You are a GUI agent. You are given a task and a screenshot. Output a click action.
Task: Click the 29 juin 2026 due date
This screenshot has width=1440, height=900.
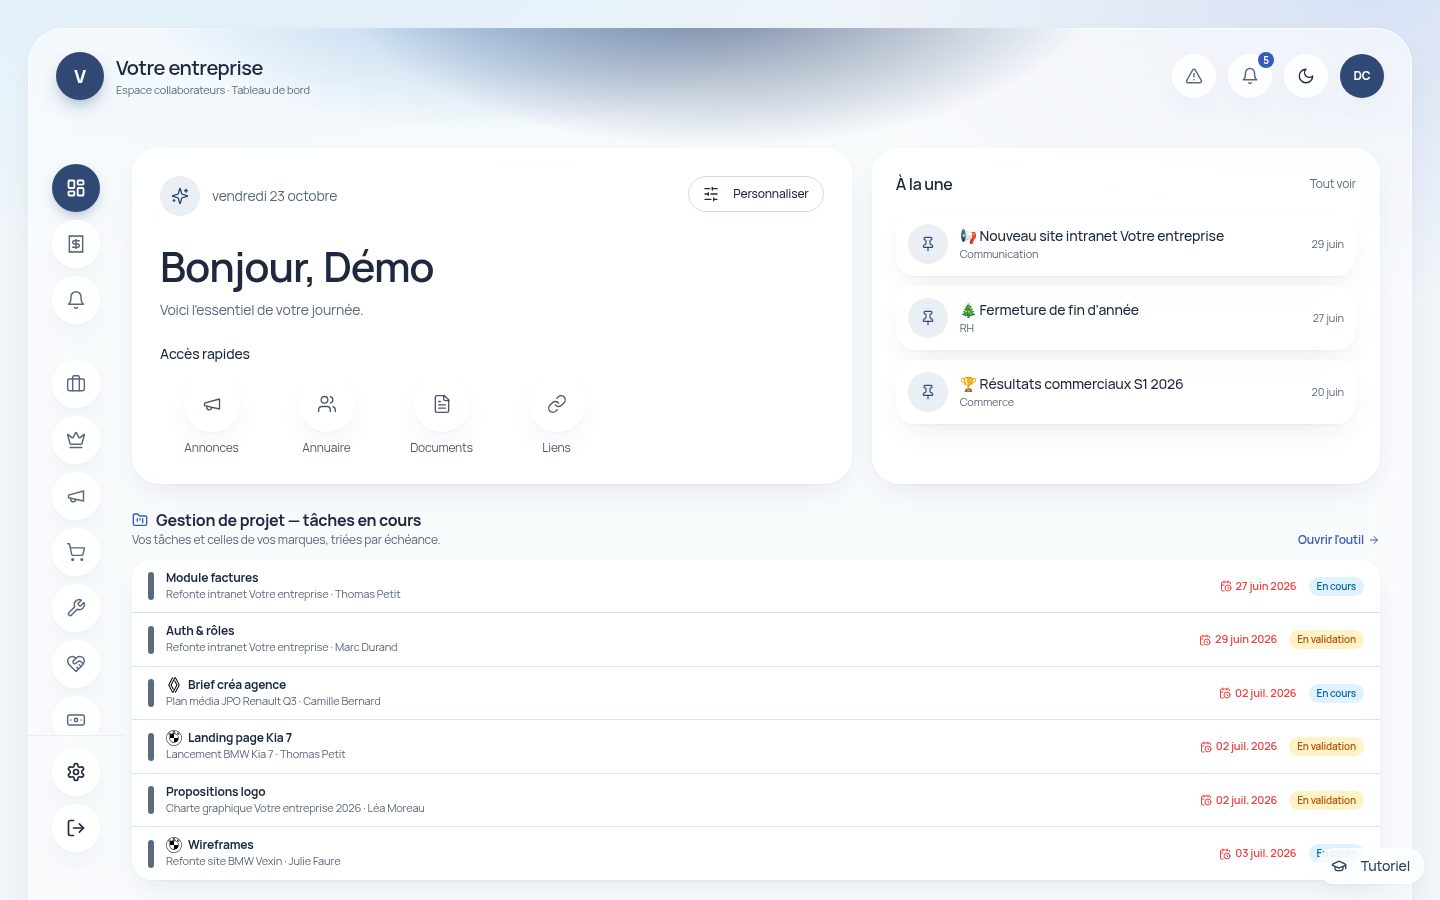coord(1238,640)
